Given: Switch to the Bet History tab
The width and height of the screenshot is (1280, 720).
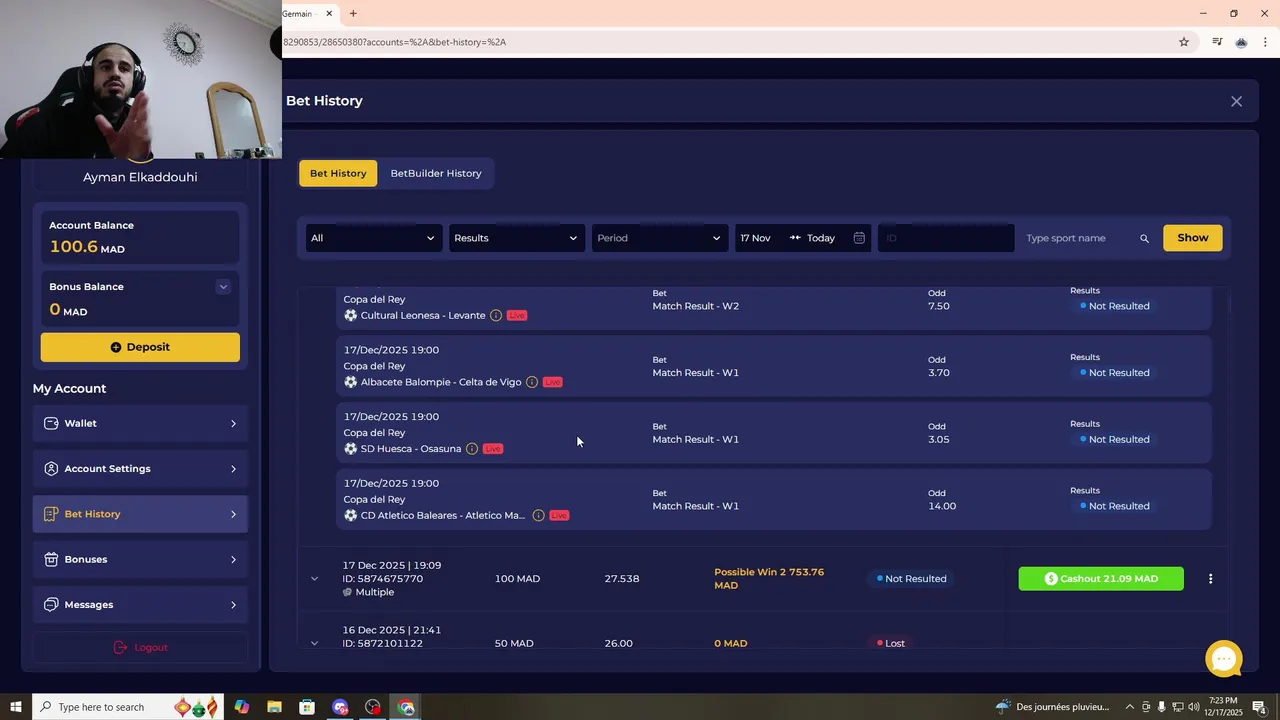Looking at the screenshot, I should click(x=338, y=173).
